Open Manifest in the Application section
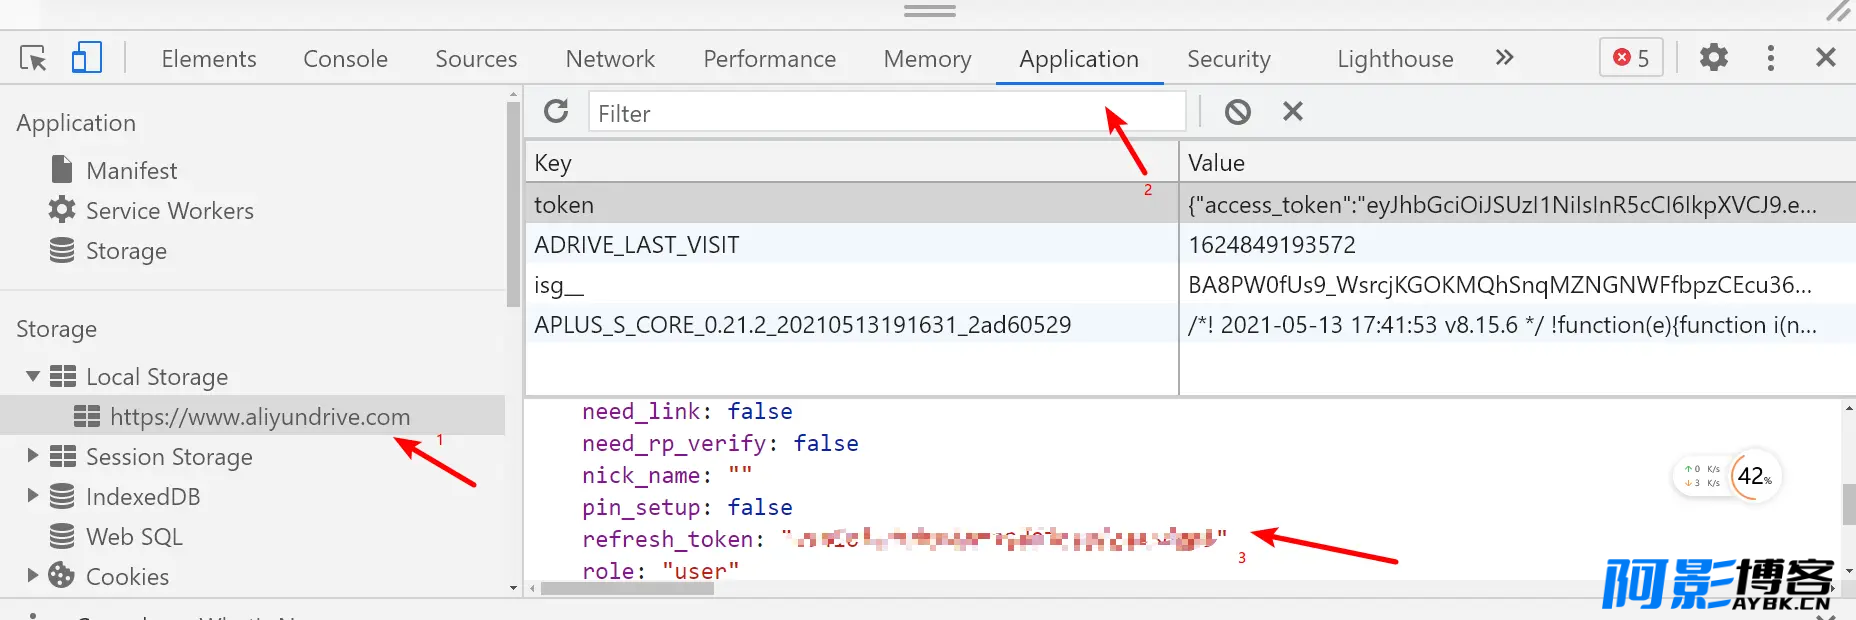The width and height of the screenshot is (1856, 620). 131,171
